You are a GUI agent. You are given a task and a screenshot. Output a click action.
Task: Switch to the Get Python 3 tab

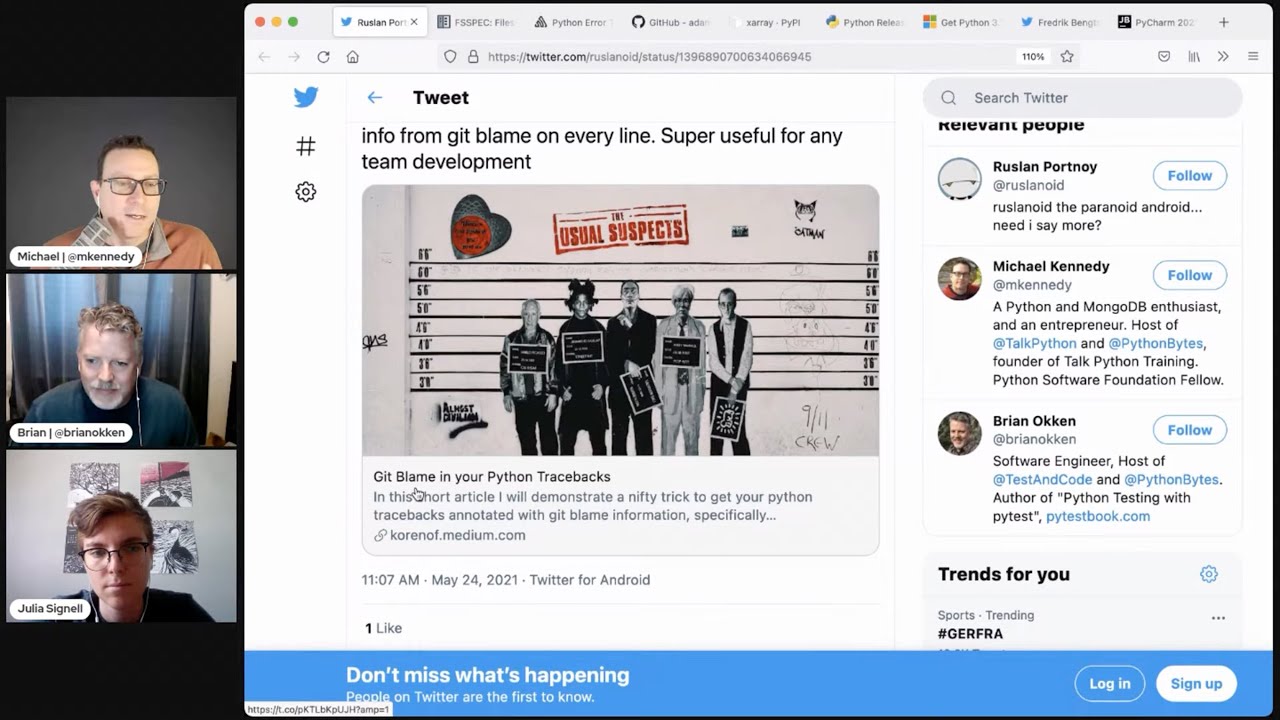[x=961, y=22]
